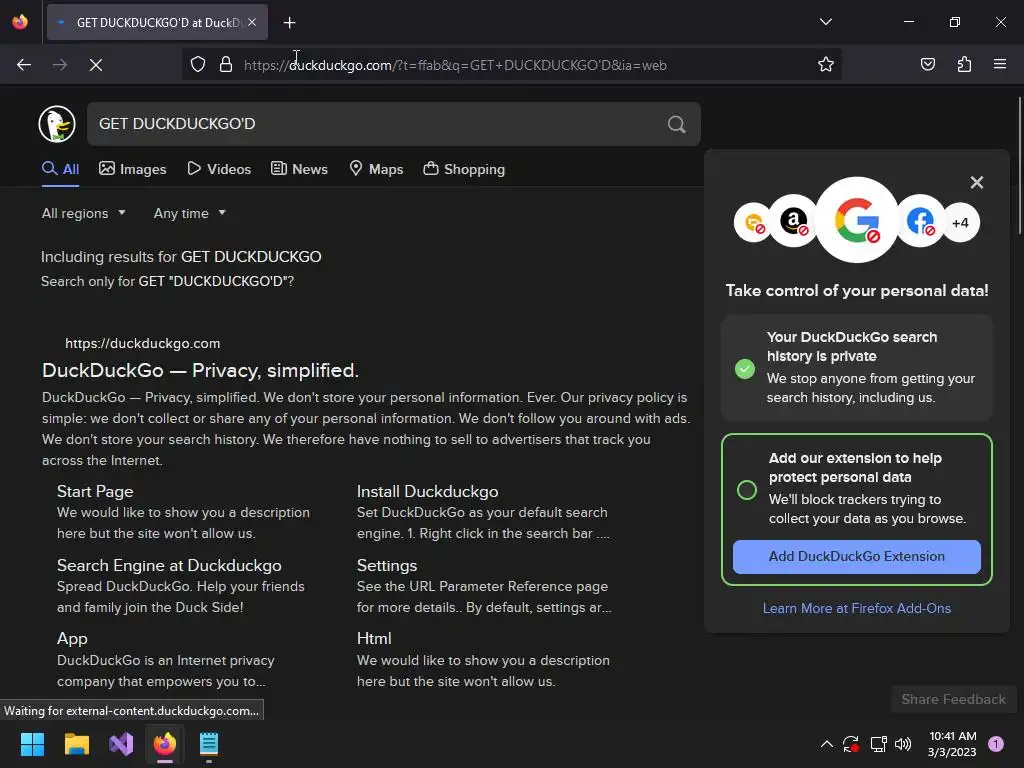Switch to the Images tab
The width and height of the screenshot is (1024, 768).
click(x=133, y=169)
